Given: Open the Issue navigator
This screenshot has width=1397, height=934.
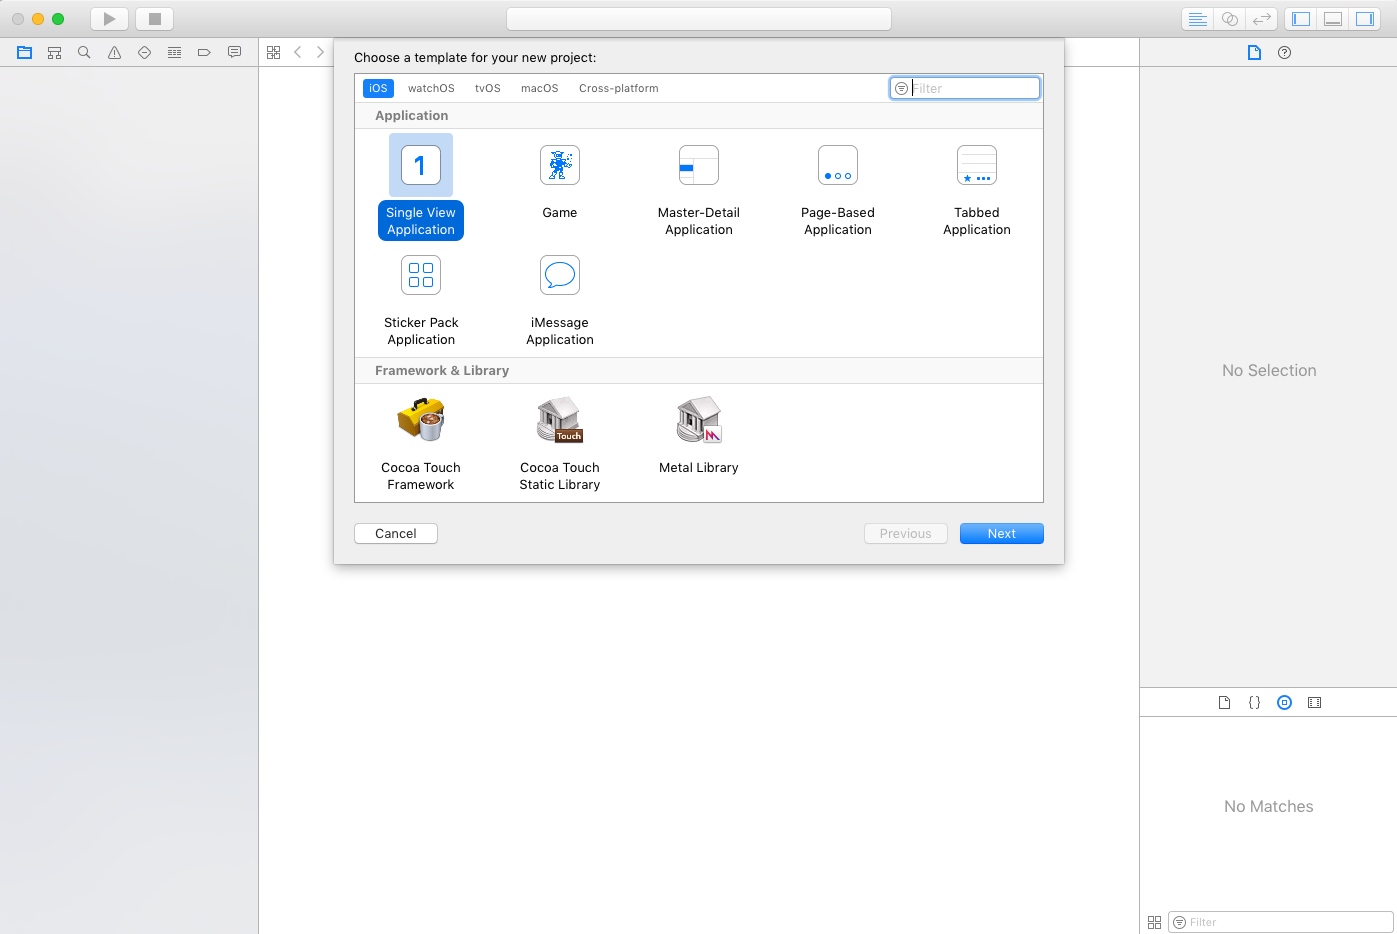Looking at the screenshot, I should pyautogui.click(x=115, y=53).
